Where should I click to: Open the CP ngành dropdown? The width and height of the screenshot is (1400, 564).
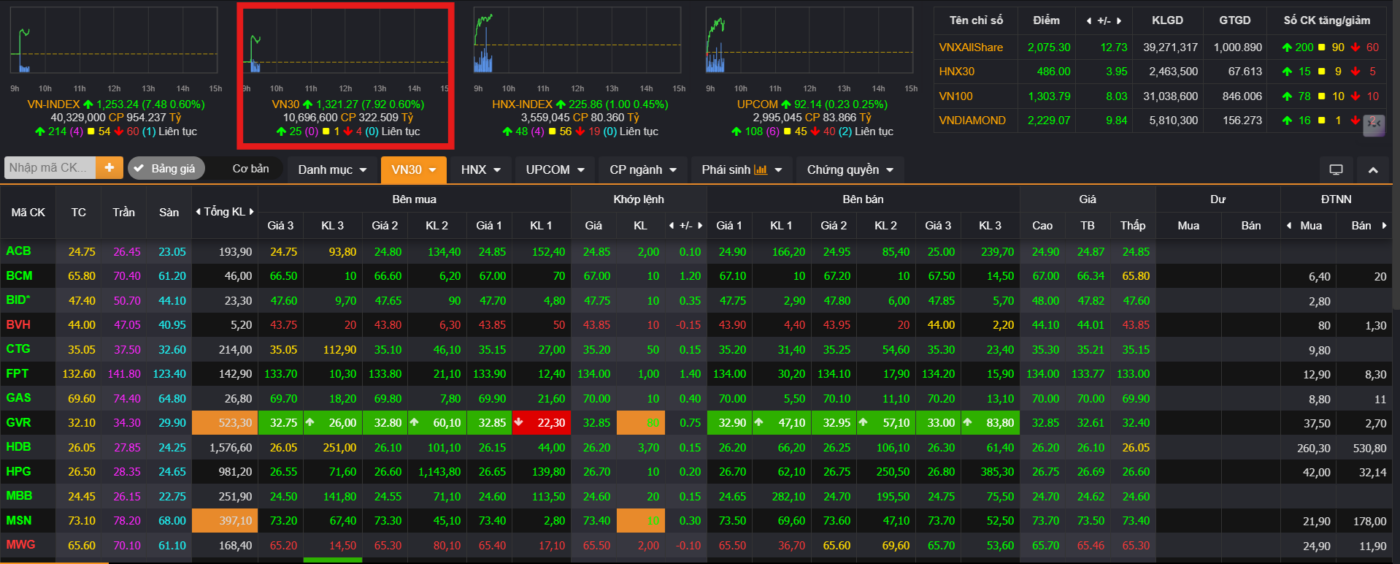click(x=643, y=169)
